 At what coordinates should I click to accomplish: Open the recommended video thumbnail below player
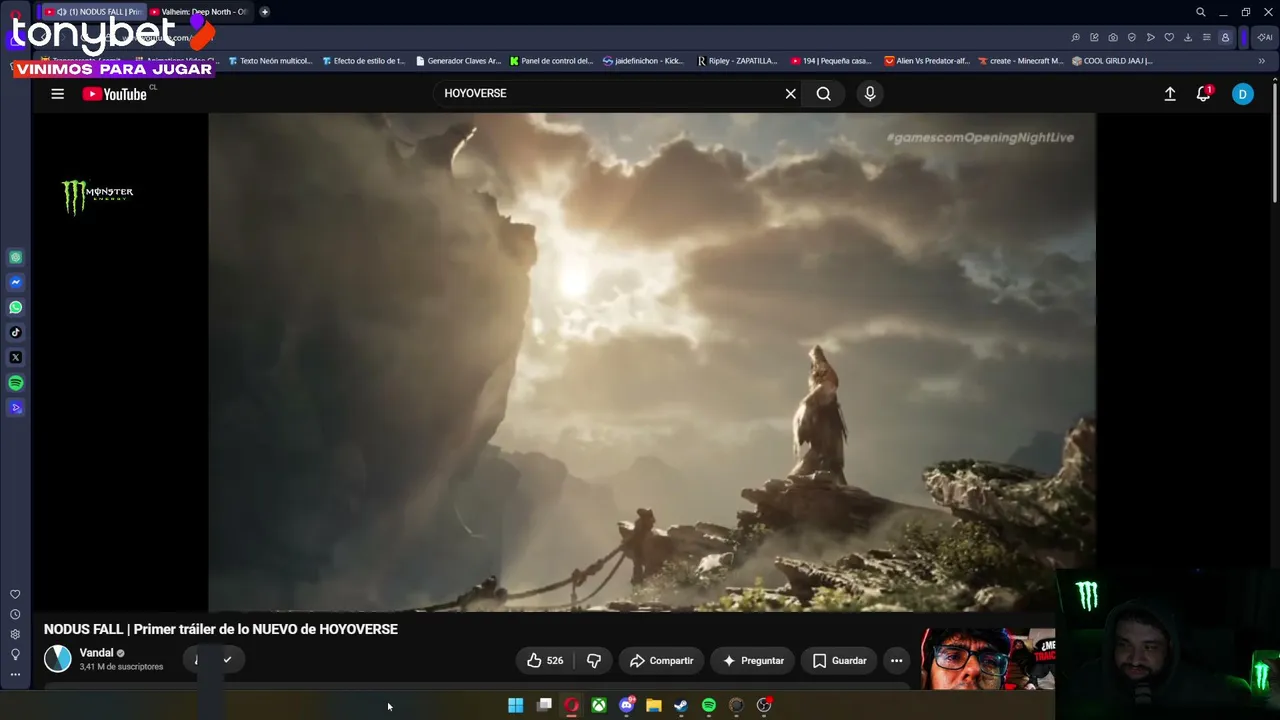point(987,659)
